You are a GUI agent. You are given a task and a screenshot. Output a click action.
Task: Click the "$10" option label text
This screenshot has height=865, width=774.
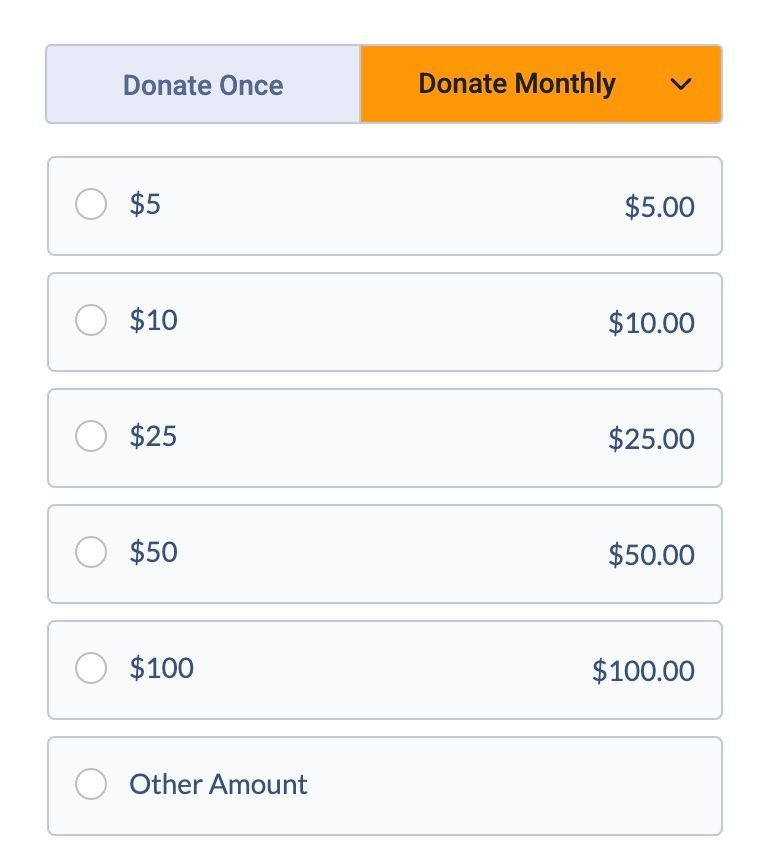point(153,321)
